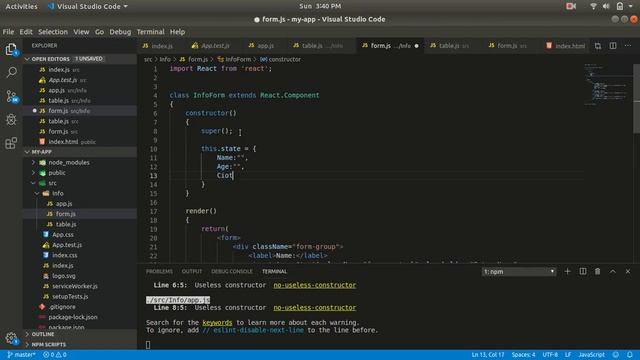Image resolution: width=640 pixels, height=360 pixels.
Task: Switch to the index.js editor tab
Action: click(x=158, y=46)
